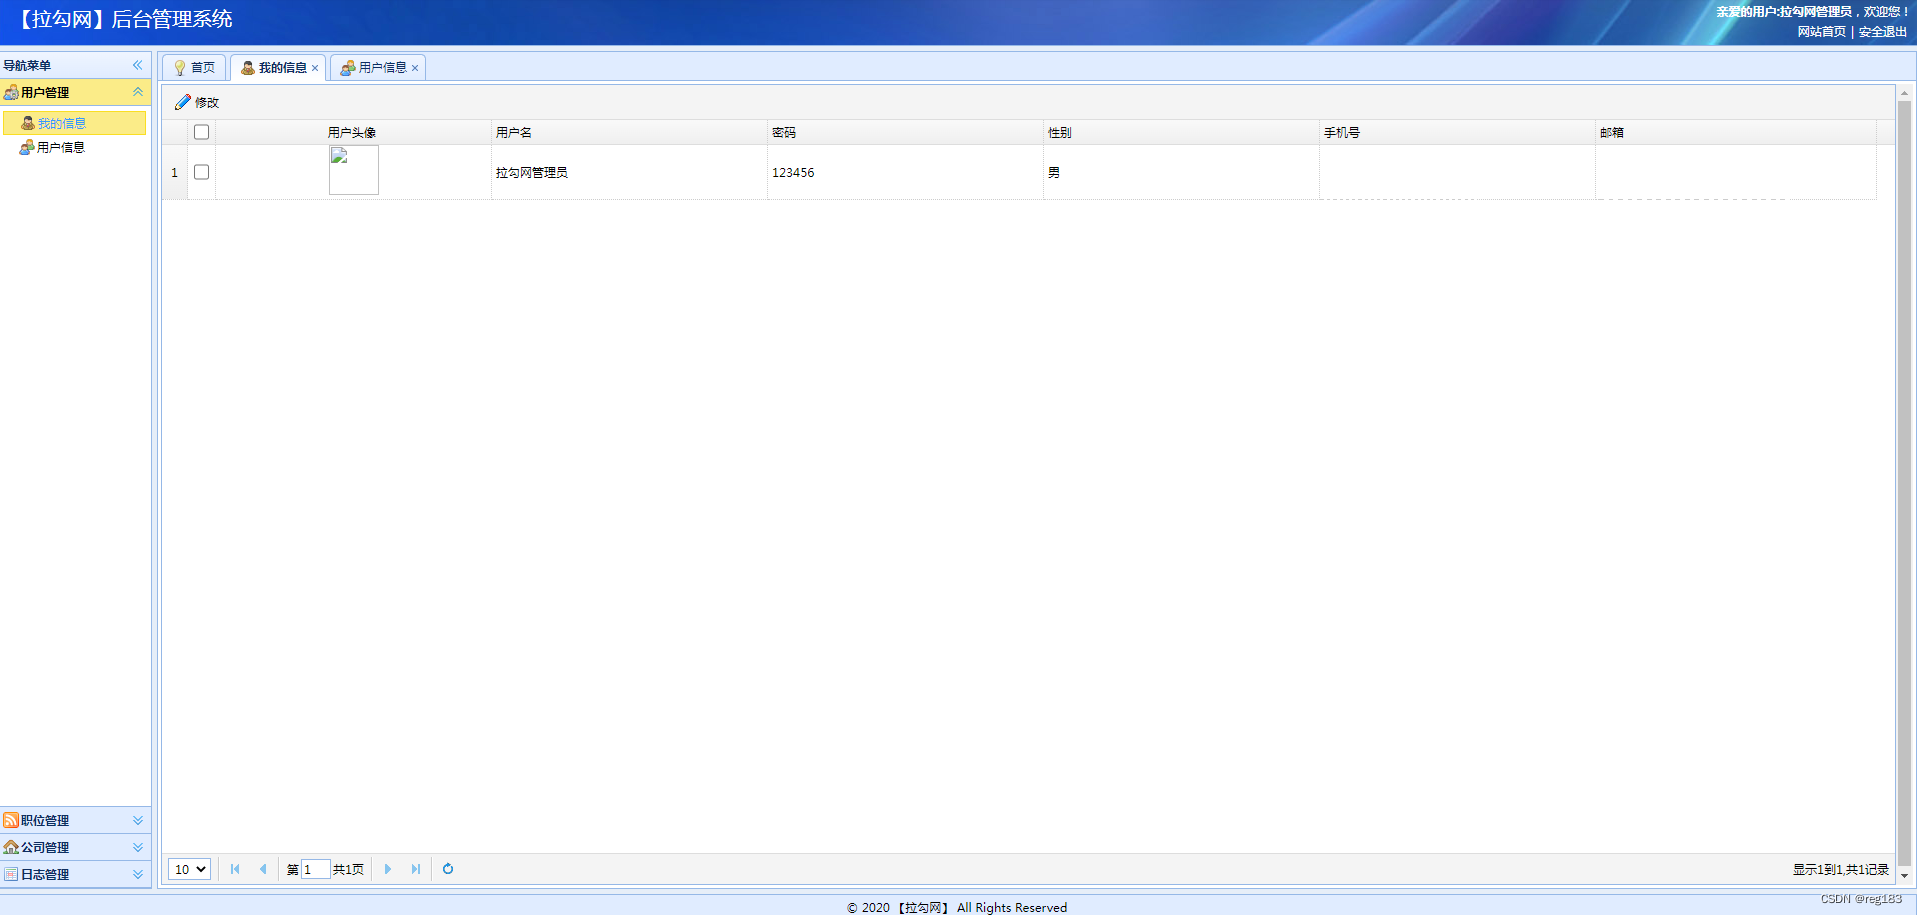The image size is (1917, 915).
Task: Expand the 公司管理 accordion section
Action: coord(138,847)
